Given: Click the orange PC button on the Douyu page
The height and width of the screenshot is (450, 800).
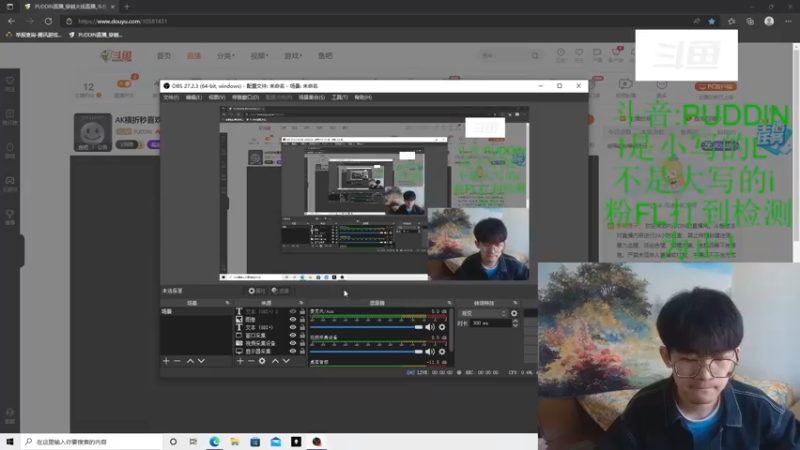Looking at the screenshot, I should pyautogui.click(x=715, y=86).
